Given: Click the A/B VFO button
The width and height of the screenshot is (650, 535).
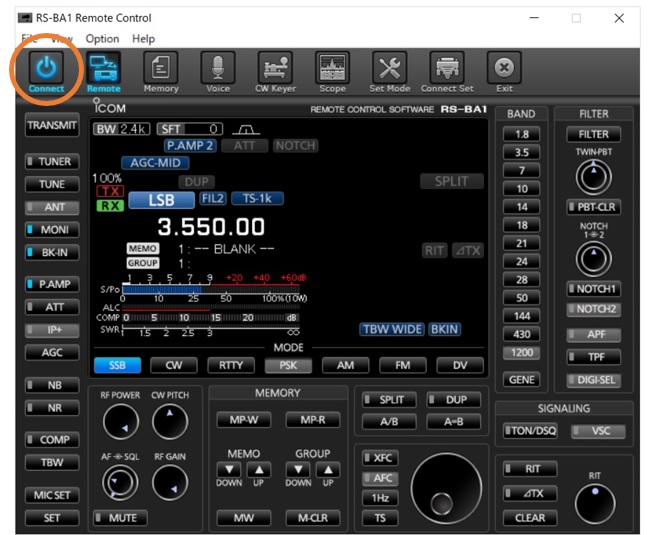Looking at the screenshot, I should point(389,422).
